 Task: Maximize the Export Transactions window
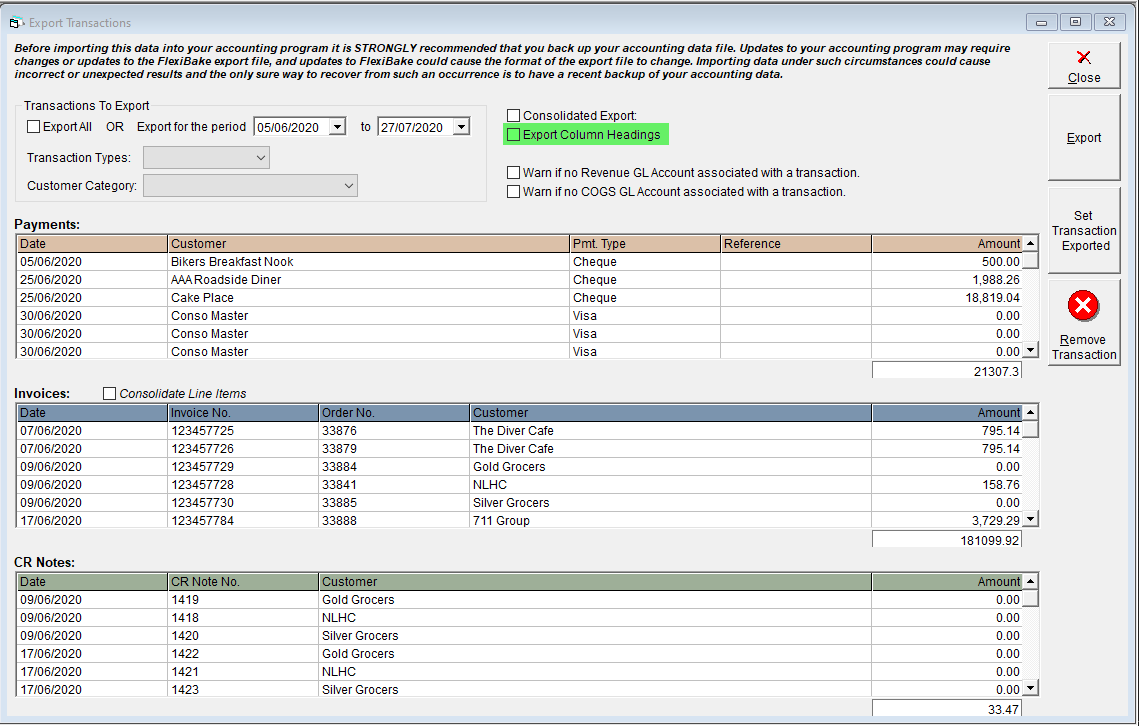pyautogui.click(x=1076, y=23)
